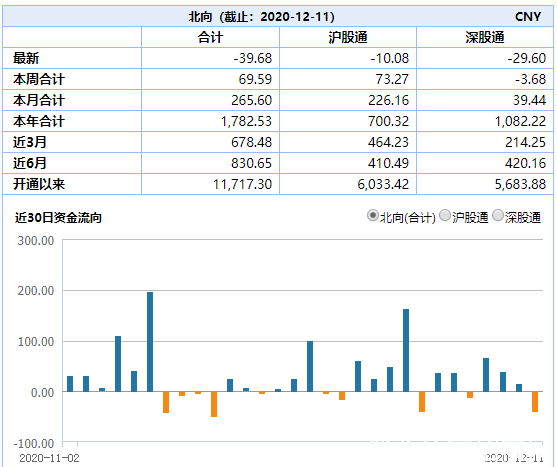Click the 沪股通 column header

[x=348, y=37]
